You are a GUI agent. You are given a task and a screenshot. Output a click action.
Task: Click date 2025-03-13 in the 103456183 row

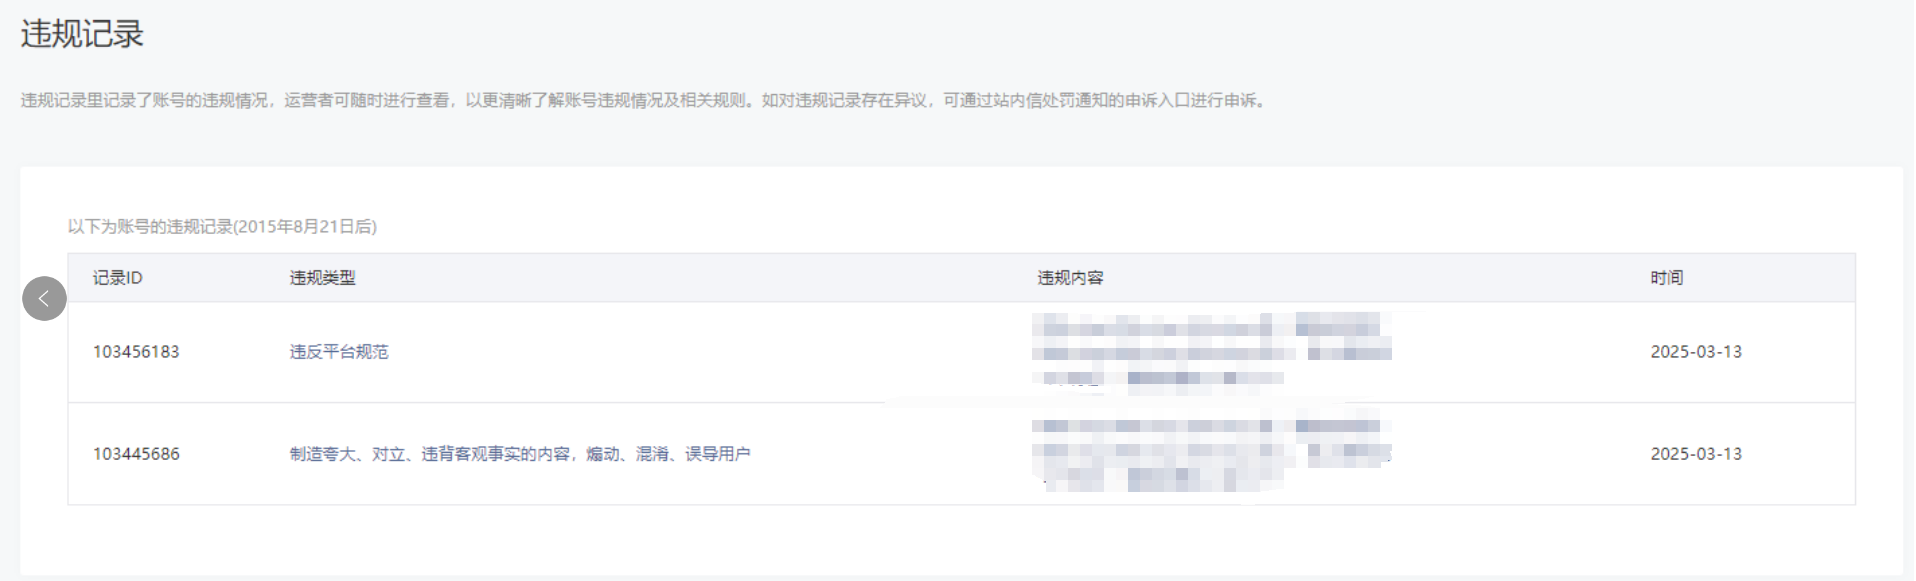[x=1696, y=352]
